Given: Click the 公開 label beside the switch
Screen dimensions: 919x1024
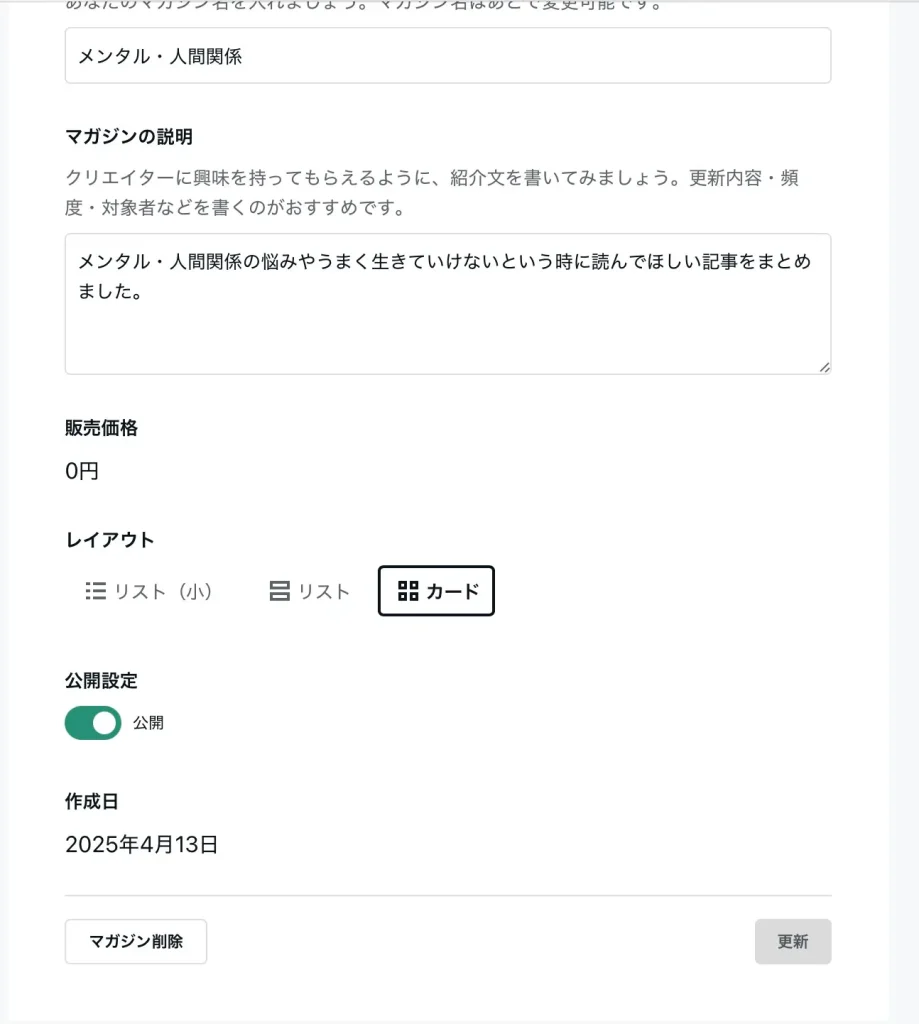Looking at the screenshot, I should (x=148, y=723).
